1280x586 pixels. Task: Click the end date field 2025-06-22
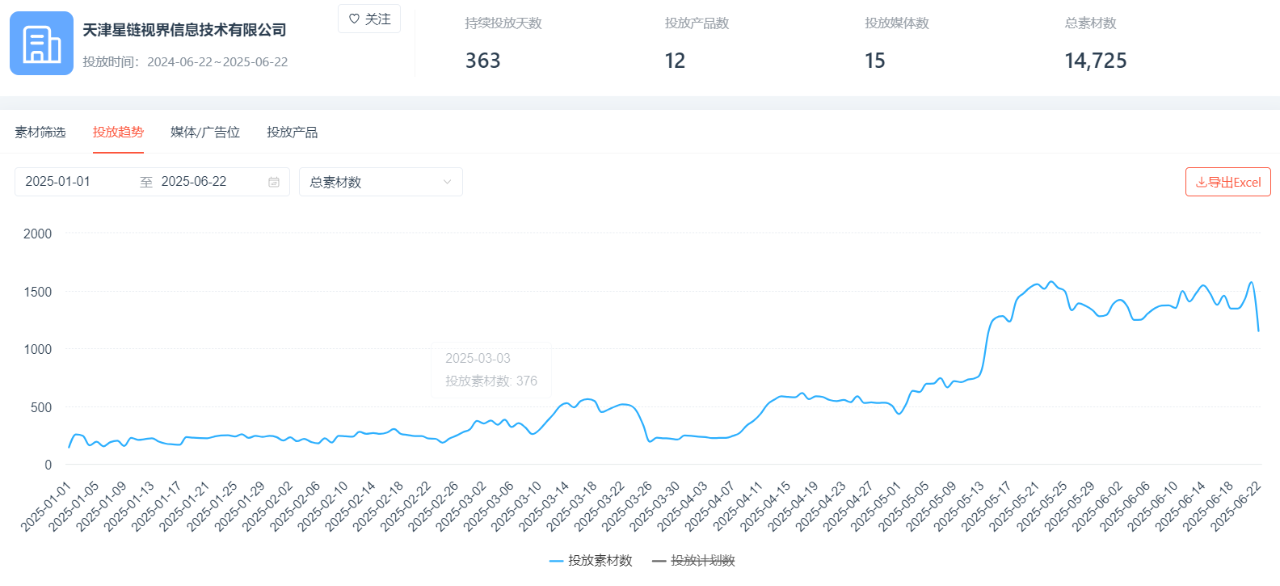pyautogui.click(x=194, y=182)
